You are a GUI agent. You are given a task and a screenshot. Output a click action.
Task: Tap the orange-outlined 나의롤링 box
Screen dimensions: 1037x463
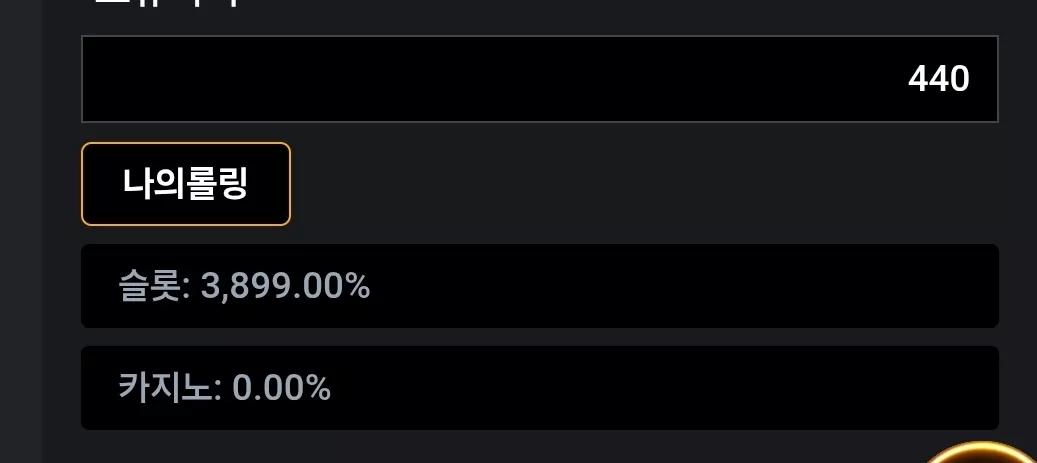186,184
